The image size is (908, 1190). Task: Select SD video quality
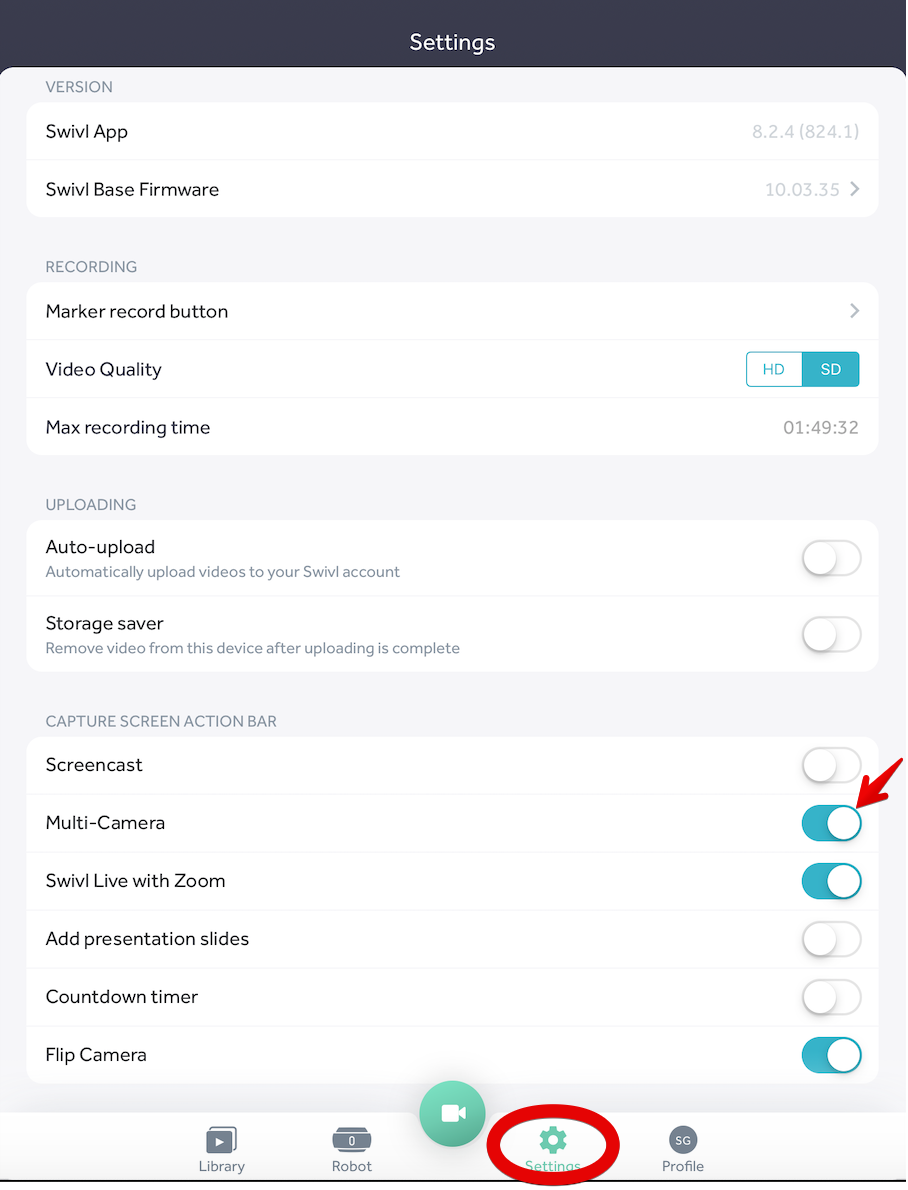[x=830, y=369]
